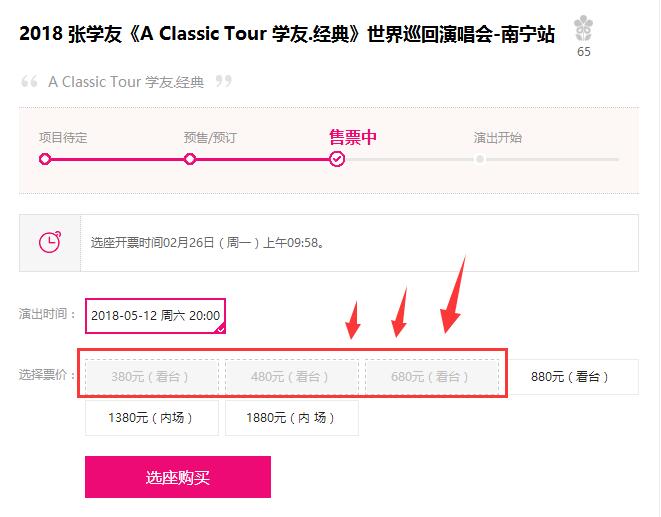The image size is (661, 517).
Task: Select the 680元 (看台) ticket price
Action: point(432,376)
